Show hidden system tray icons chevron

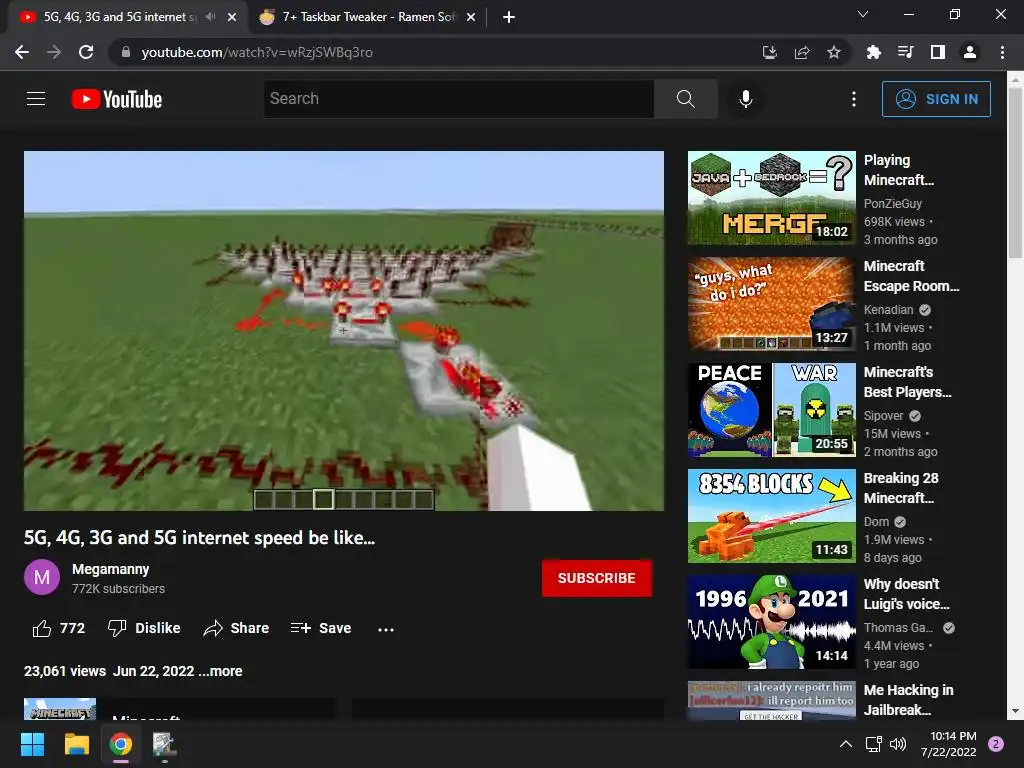coord(846,744)
